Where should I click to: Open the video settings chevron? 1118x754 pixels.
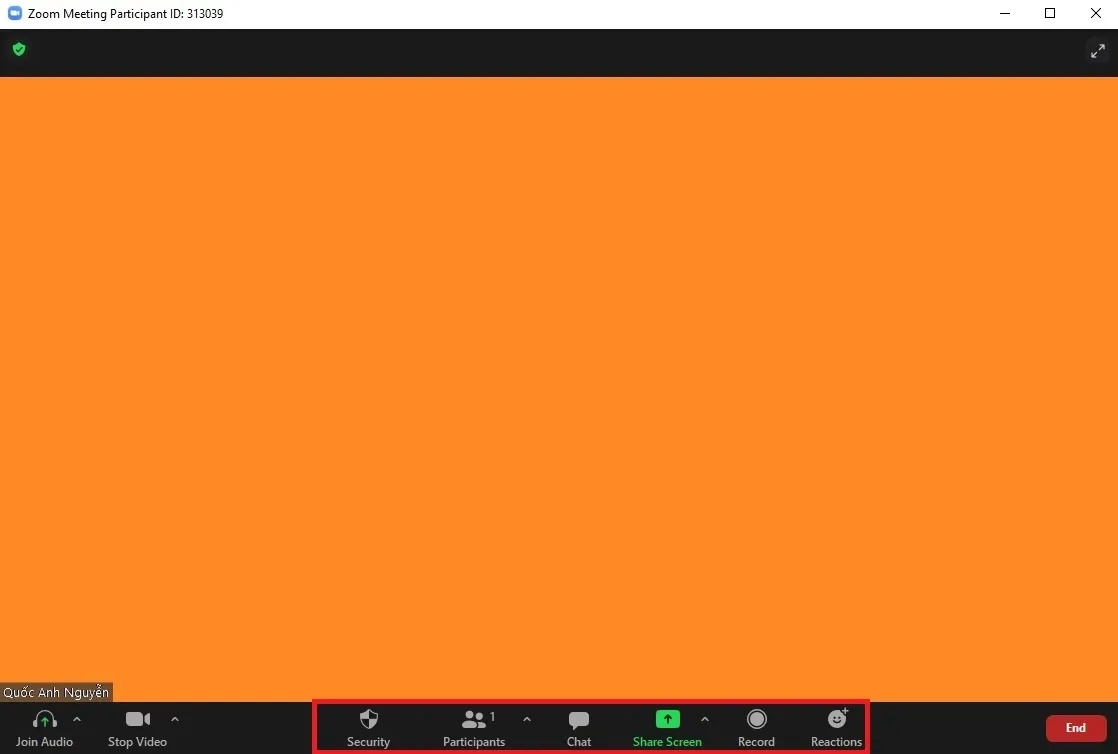(175, 718)
